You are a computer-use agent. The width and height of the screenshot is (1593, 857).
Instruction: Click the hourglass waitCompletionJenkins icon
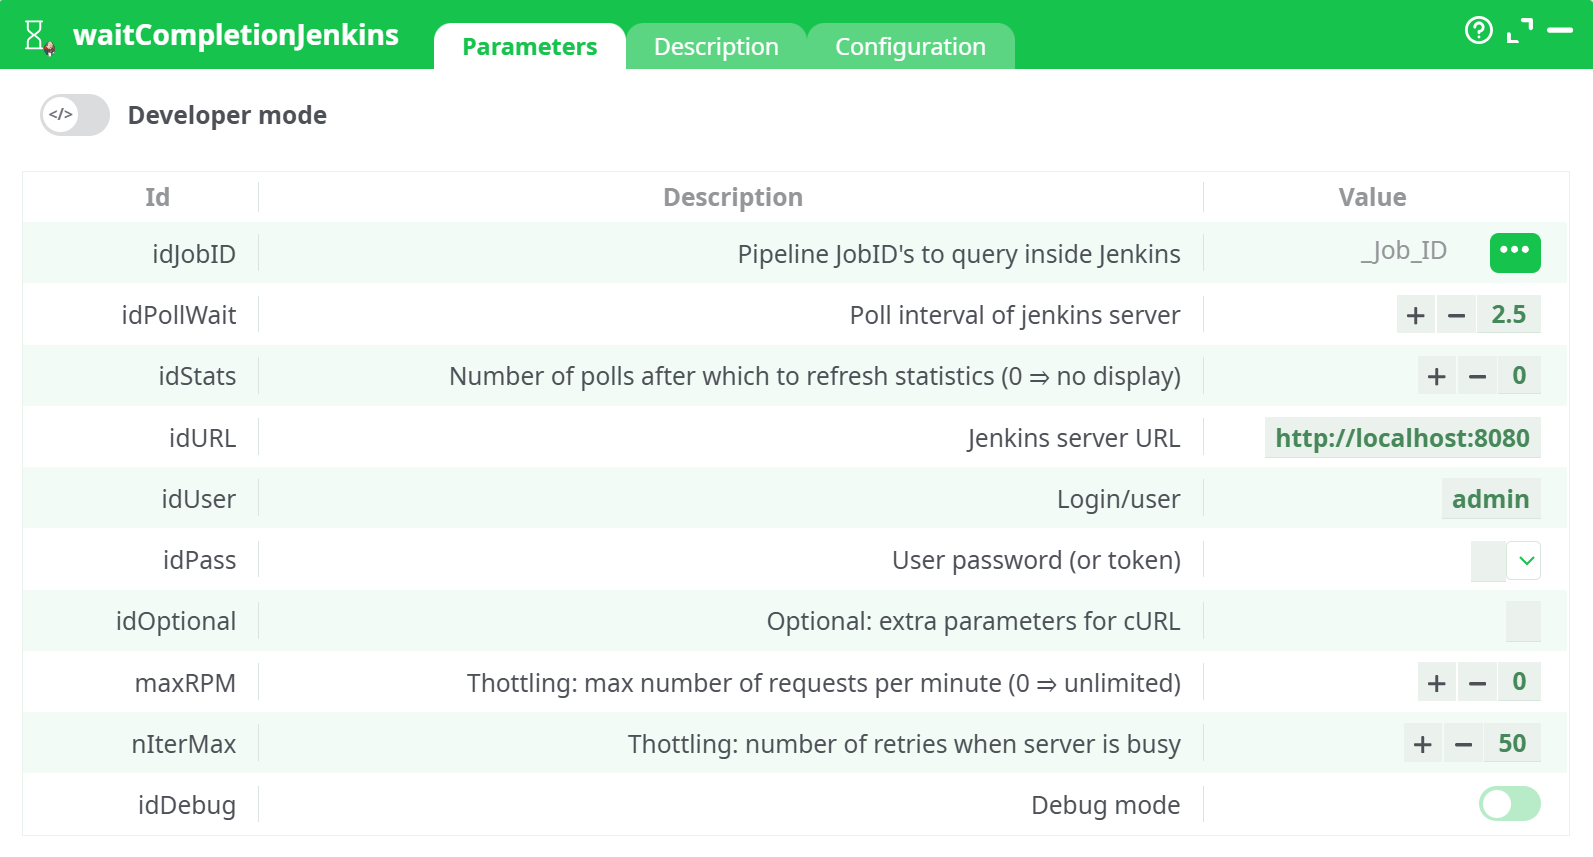38,36
